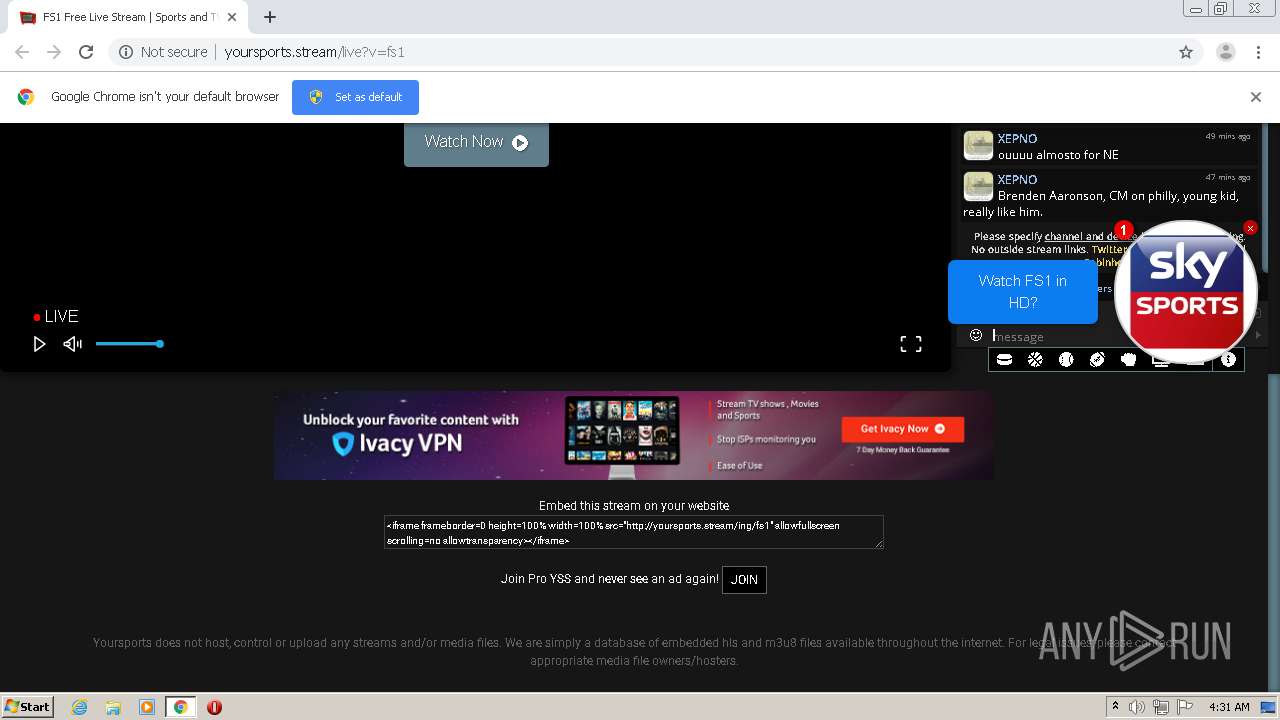Adjust the volume slider
Viewport: 1280px width, 720px height.
point(129,344)
